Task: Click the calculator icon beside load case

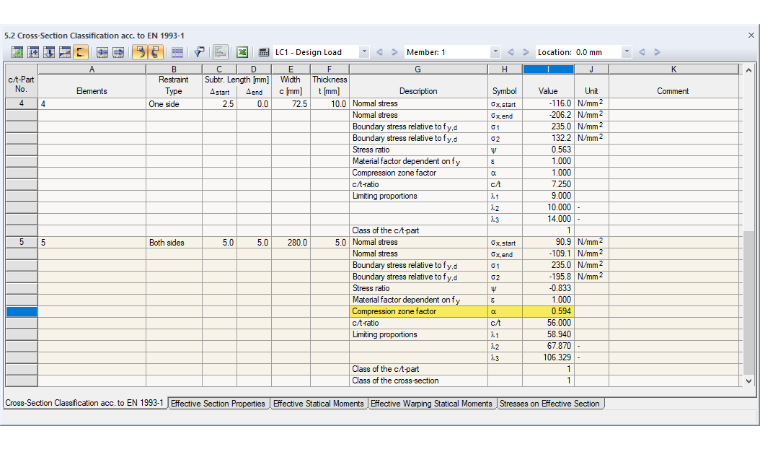Action: (263, 52)
